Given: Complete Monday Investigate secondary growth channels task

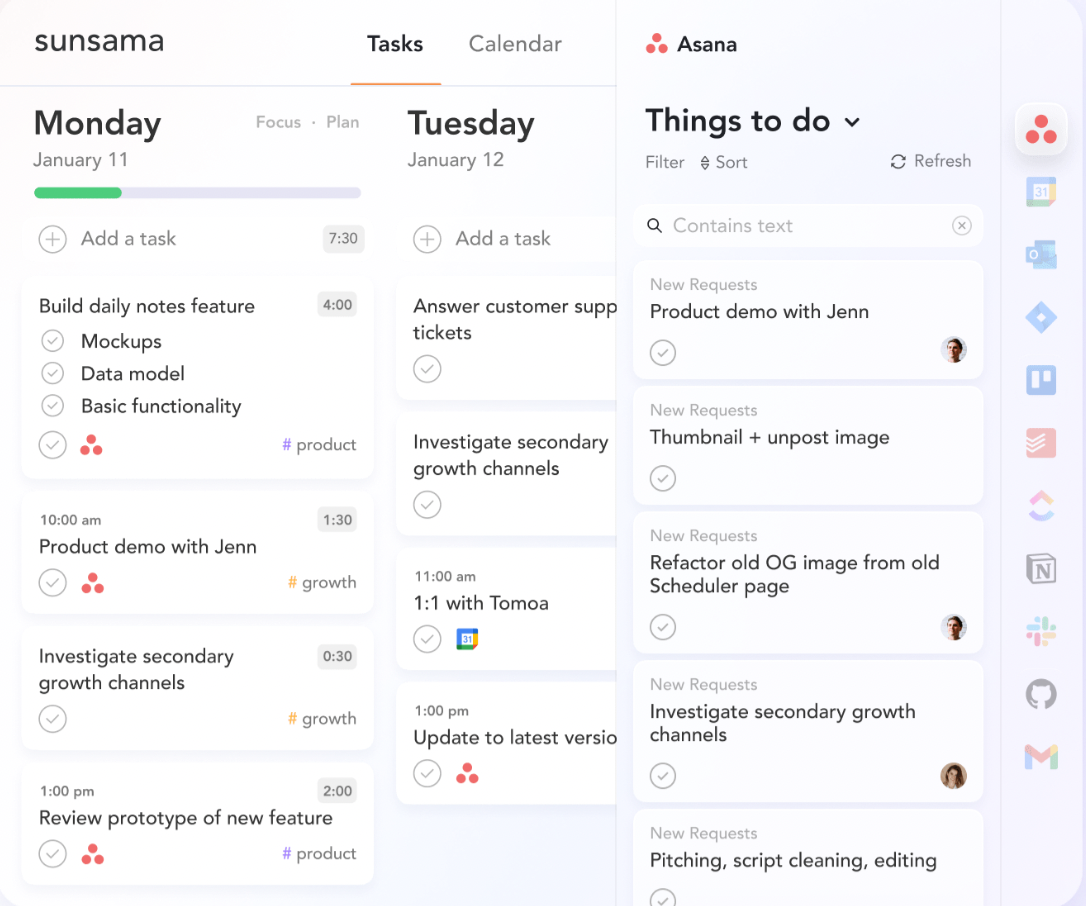Looking at the screenshot, I should tap(53, 719).
